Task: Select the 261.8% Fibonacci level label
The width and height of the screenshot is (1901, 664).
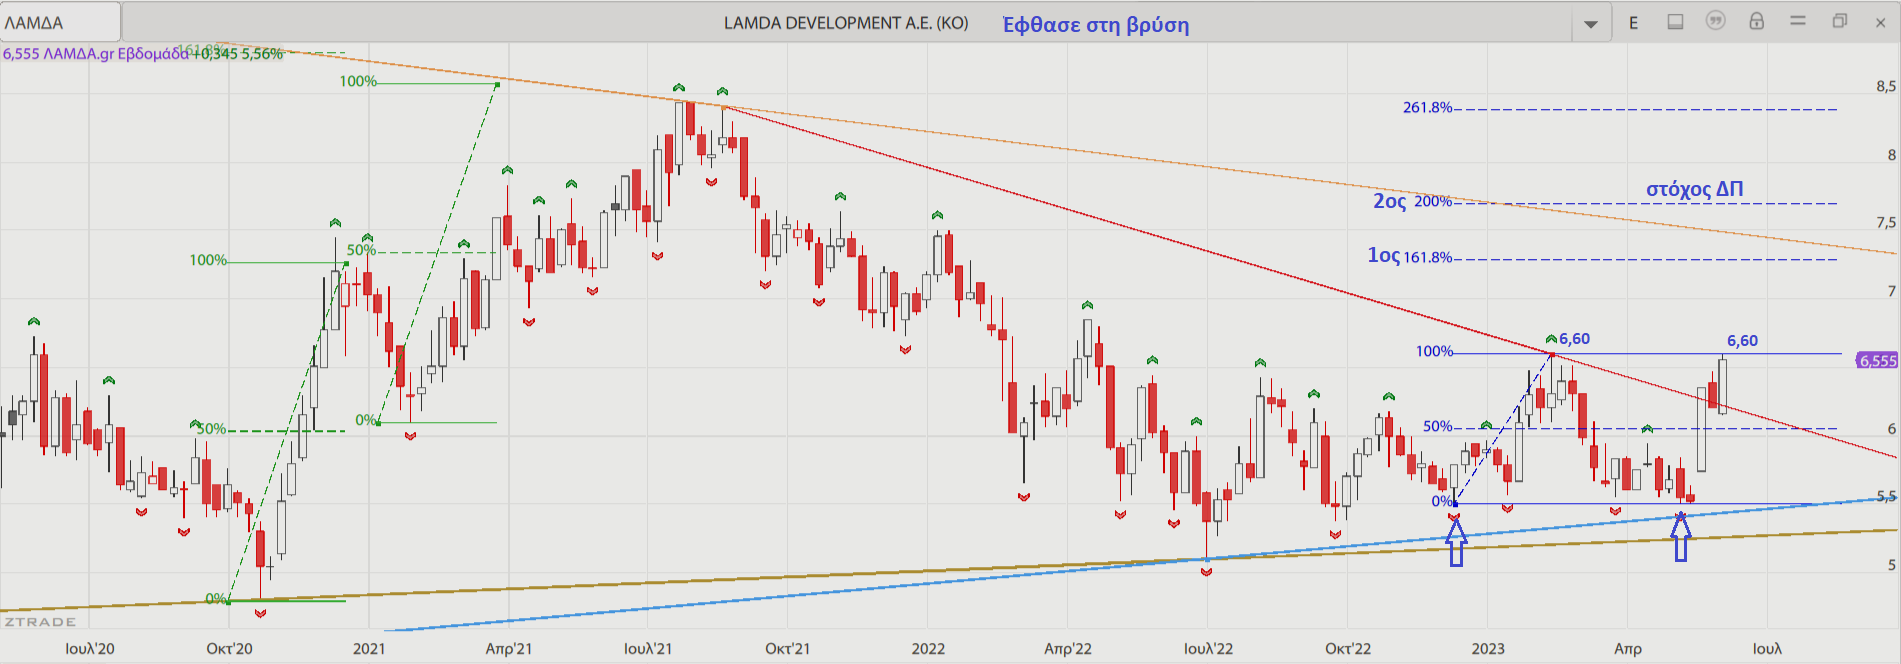Action: (x=1427, y=108)
